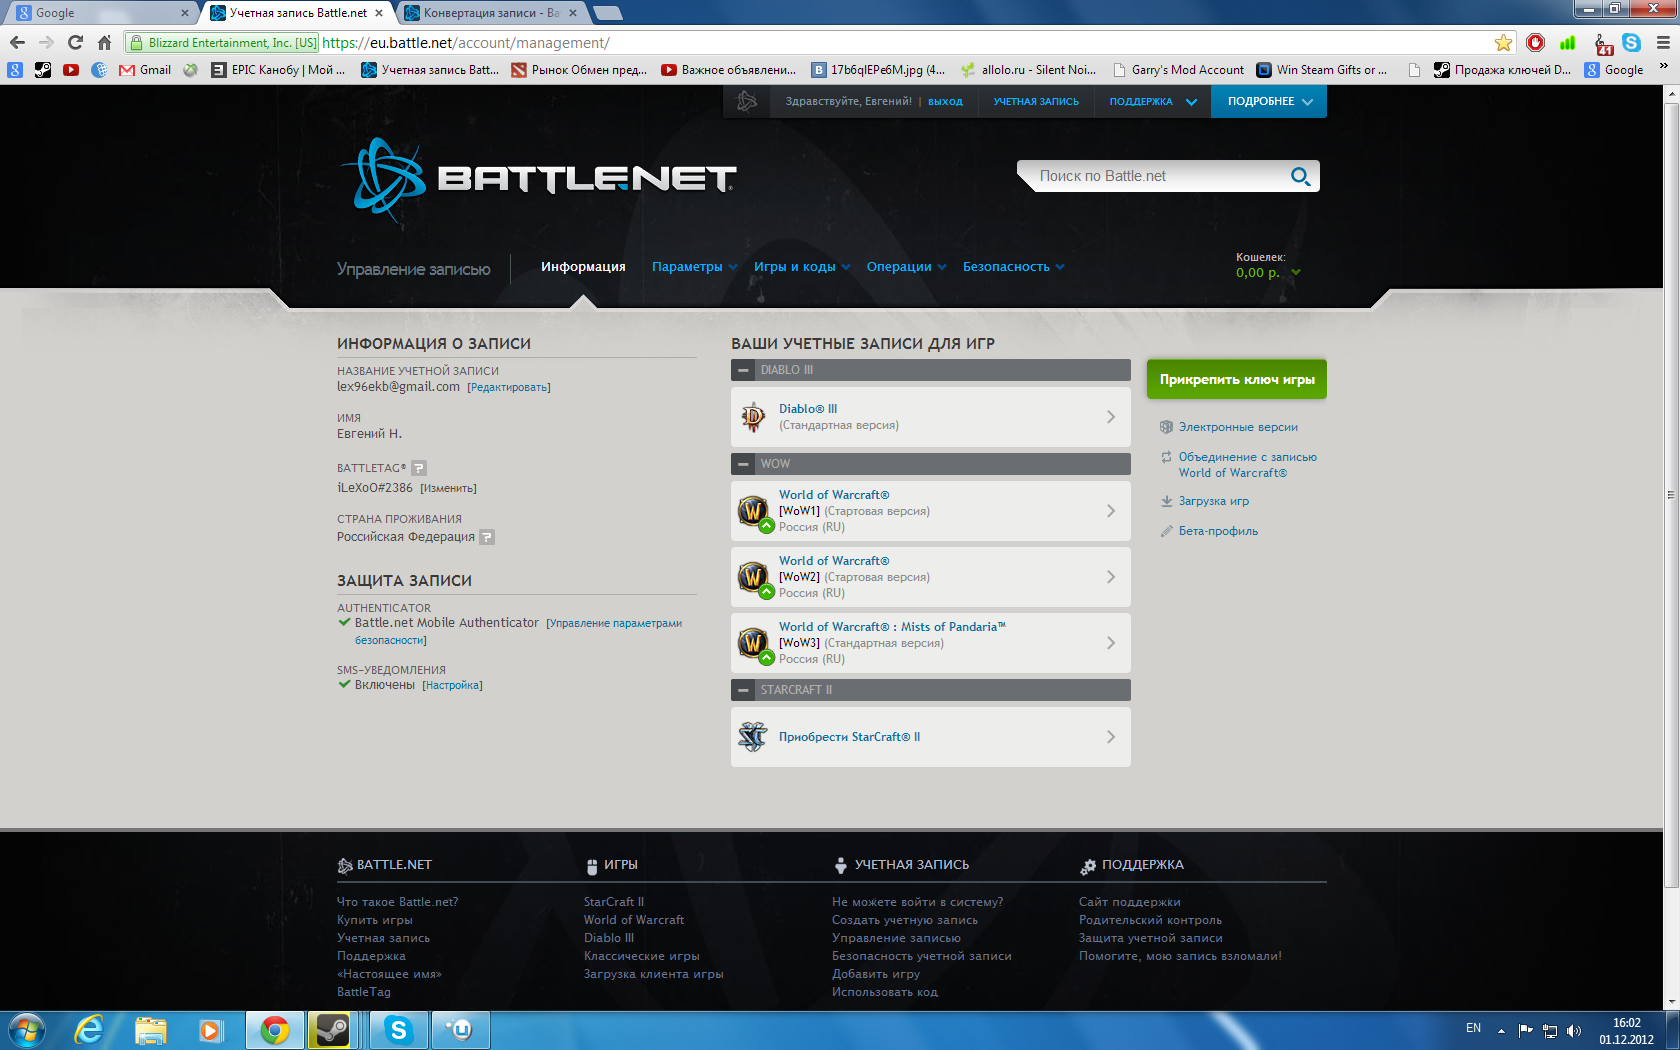Expand the ПОДРОБНЕЕ dropdown button
This screenshot has height=1050, width=1680.
(x=1269, y=102)
